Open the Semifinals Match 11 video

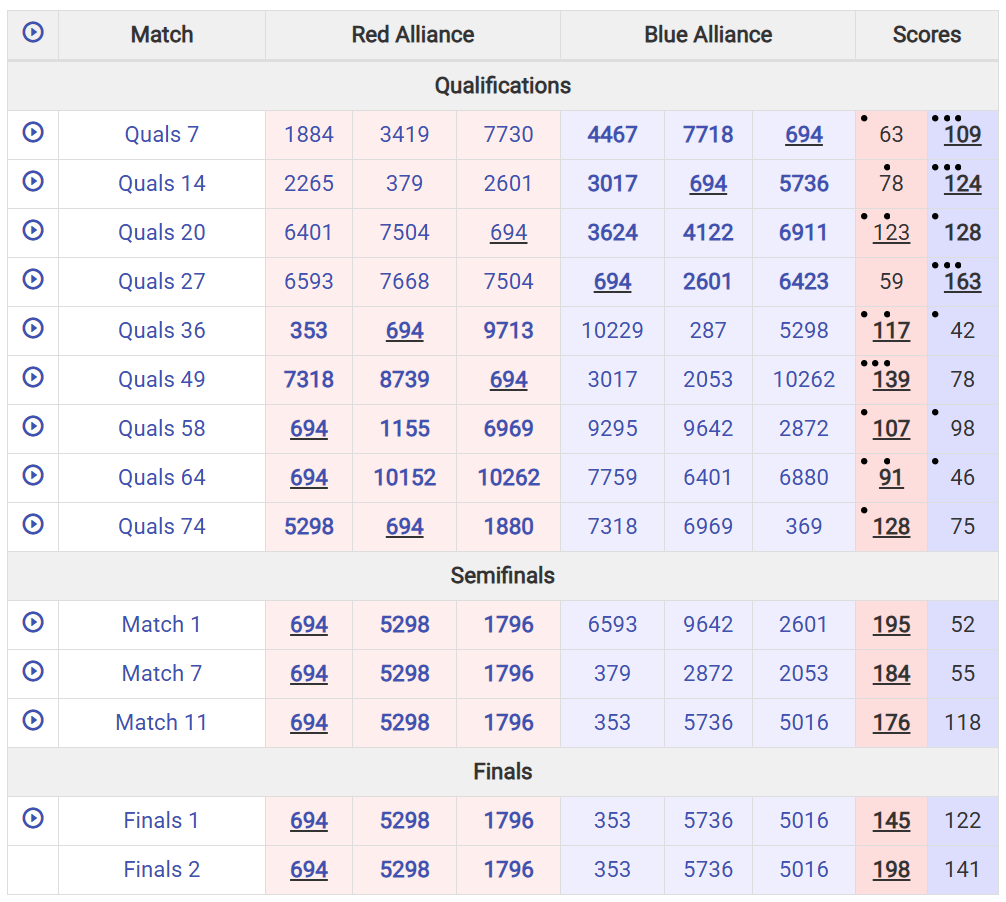click(33, 720)
